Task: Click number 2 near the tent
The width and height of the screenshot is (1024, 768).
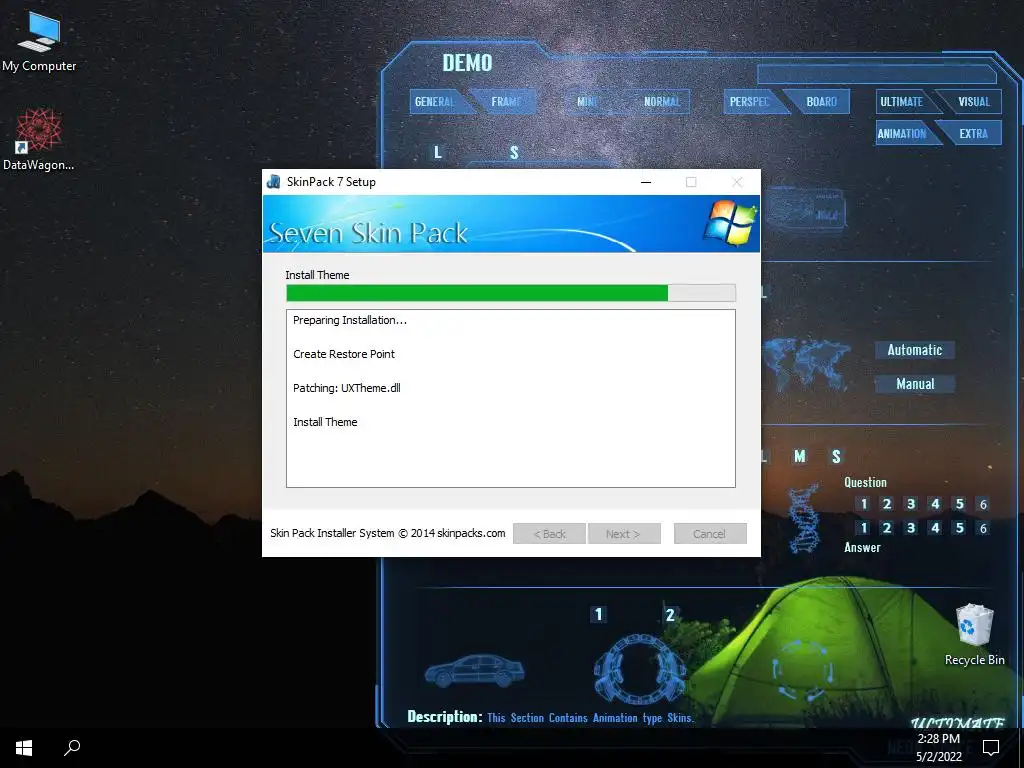Action: (x=670, y=615)
